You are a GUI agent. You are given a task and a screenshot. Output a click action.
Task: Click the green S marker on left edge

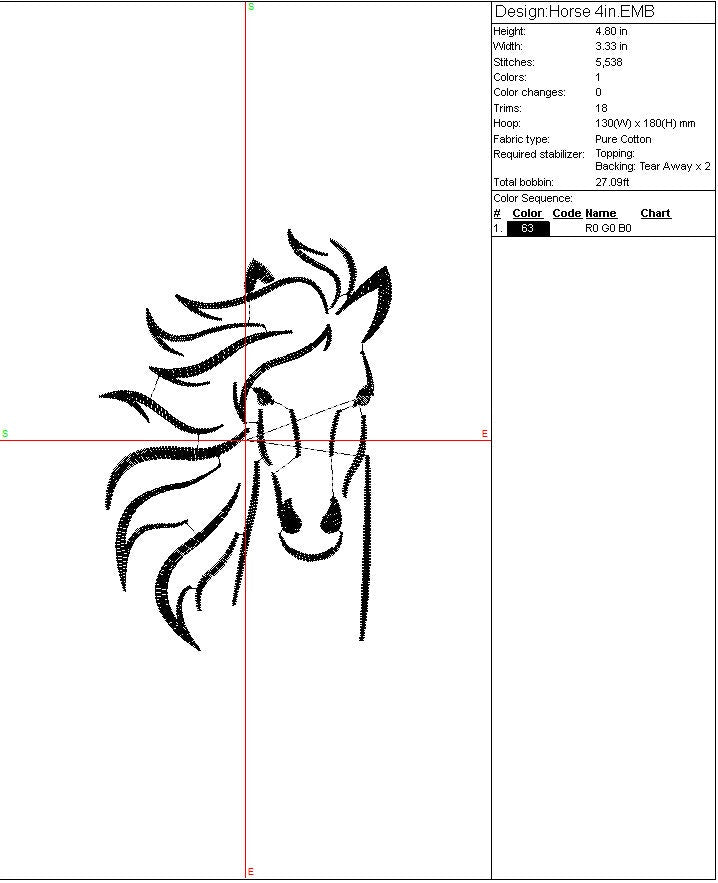5,434
